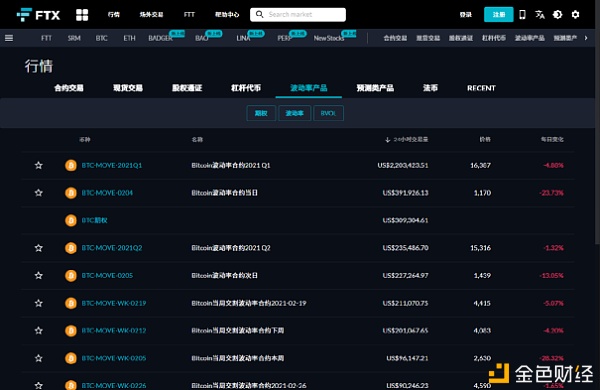Favorite BTC-MOVE-WK-0212 with star
Image resolution: width=600 pixels, height=390 pixels.
(x=39, y=331)
